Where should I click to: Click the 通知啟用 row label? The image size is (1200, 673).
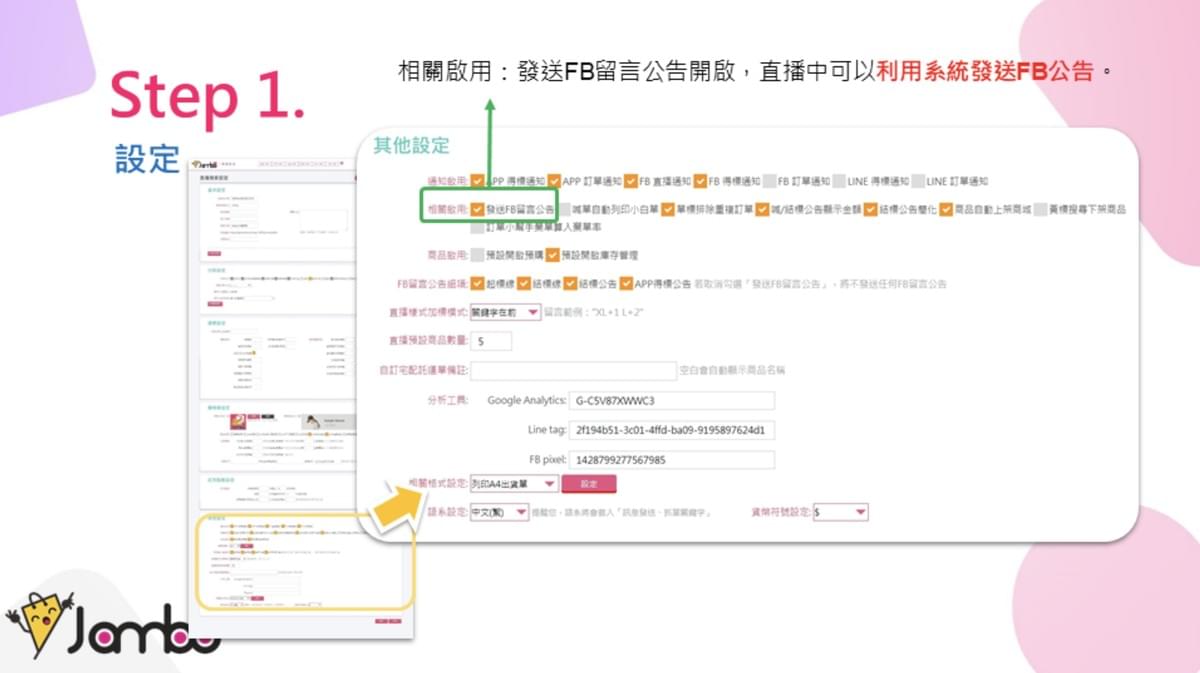point(447,181)
